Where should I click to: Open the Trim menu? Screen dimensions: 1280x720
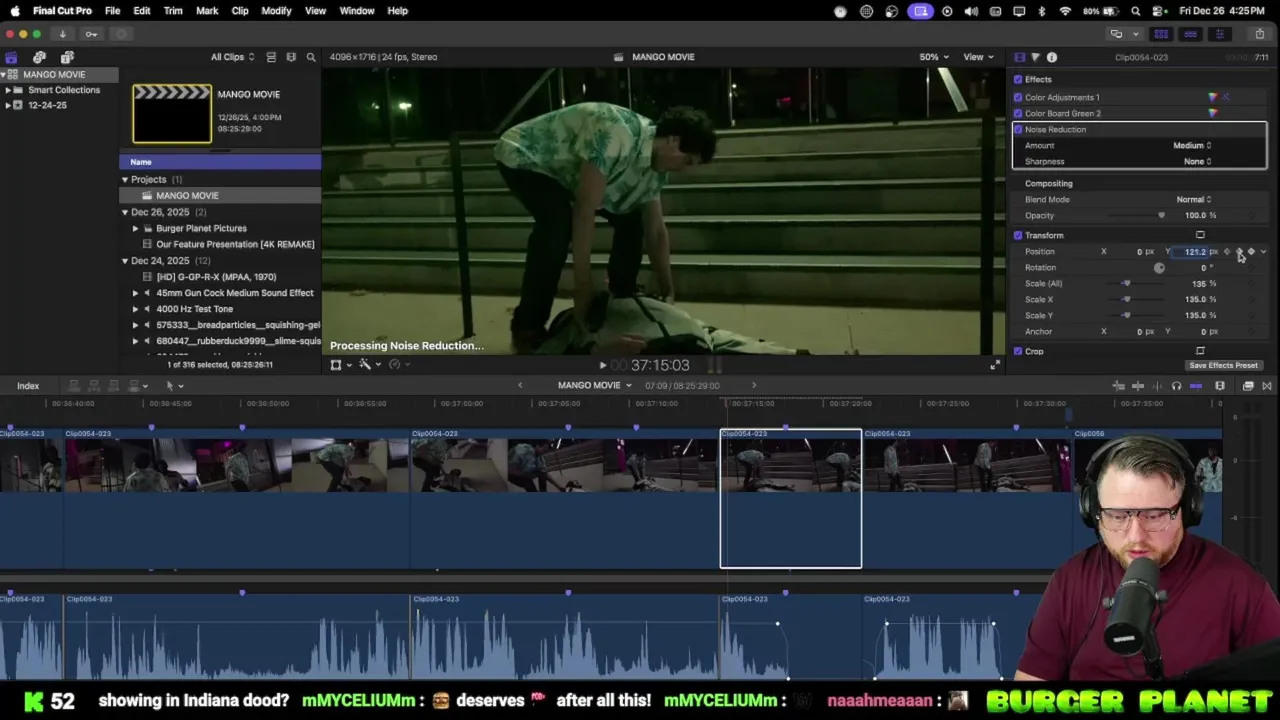point(173,11)
